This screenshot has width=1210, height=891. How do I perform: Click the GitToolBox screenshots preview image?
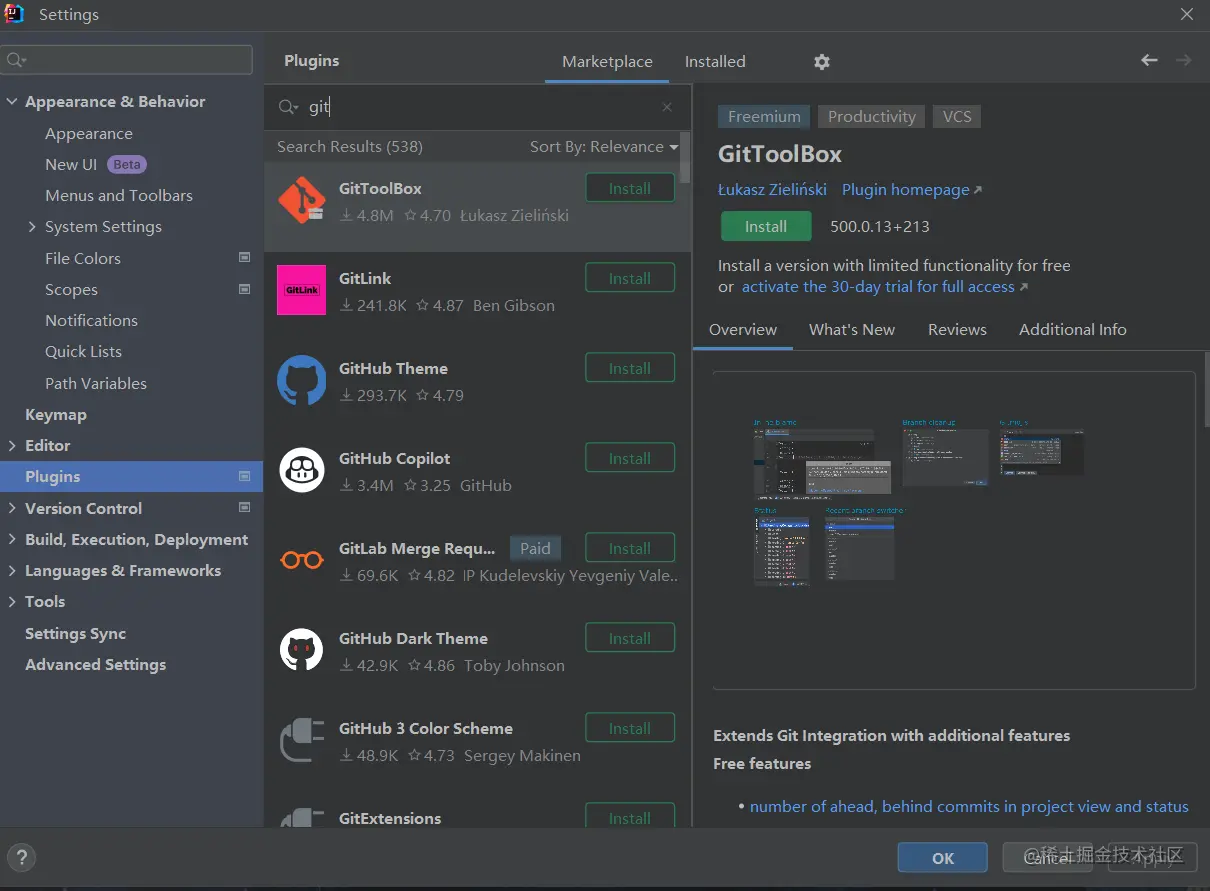pos(954,530)
